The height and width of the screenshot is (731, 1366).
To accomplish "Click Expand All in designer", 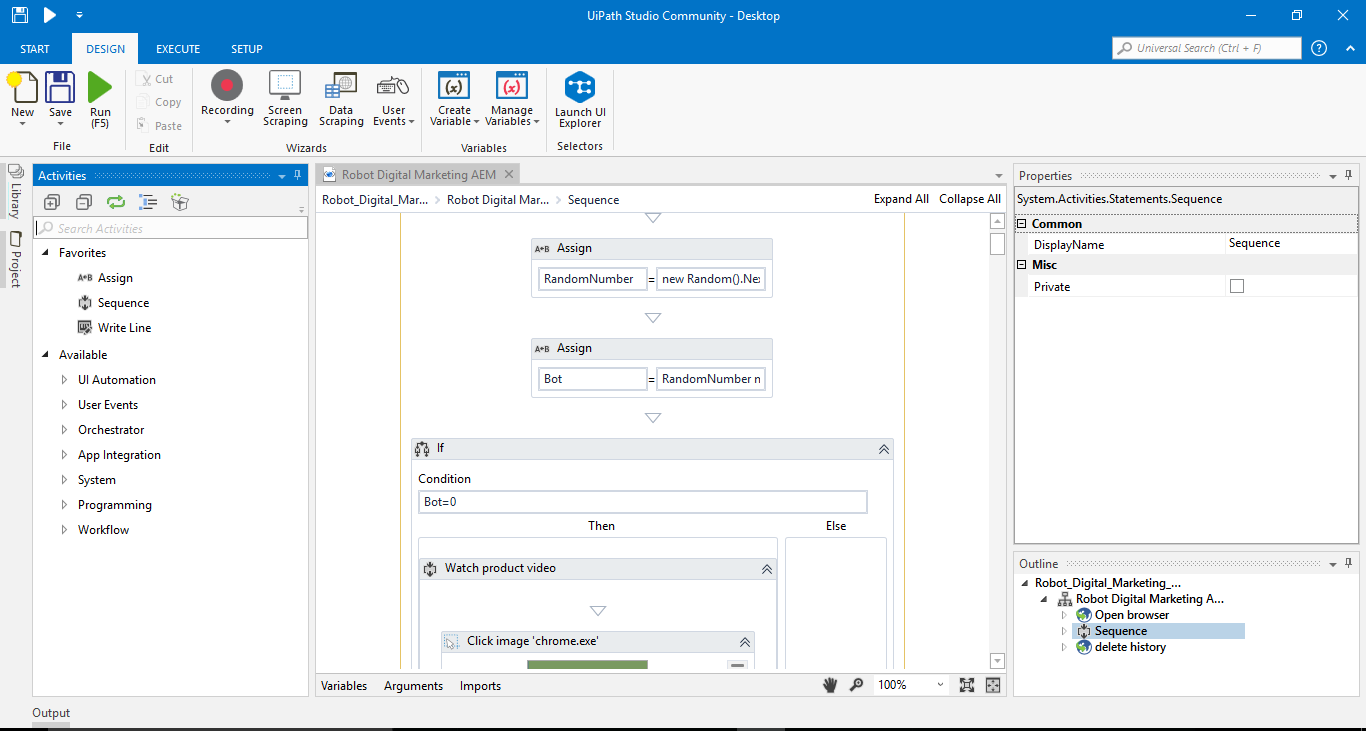I will [x=901, y=199].
